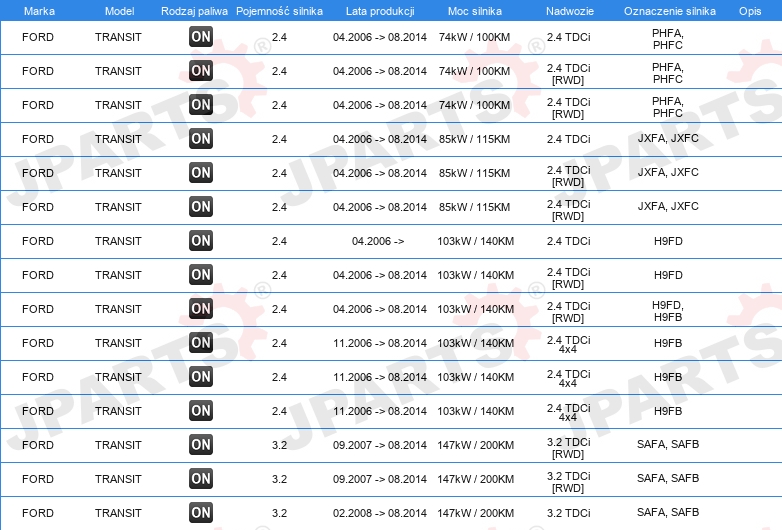
Task: Click the Opis column header
Action: point(750,11)
